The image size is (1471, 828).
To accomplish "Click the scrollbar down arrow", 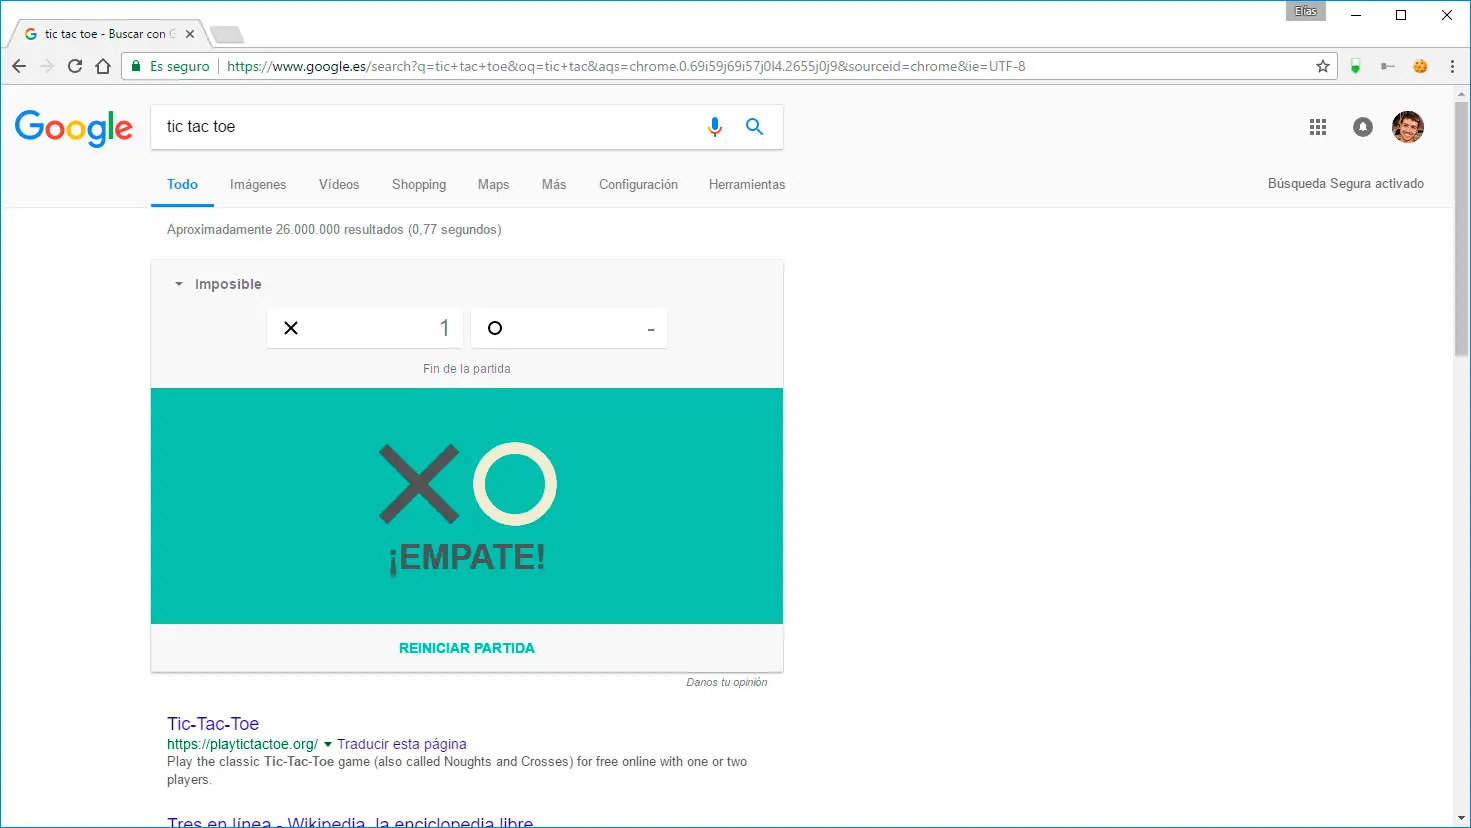I will 1462,819.
